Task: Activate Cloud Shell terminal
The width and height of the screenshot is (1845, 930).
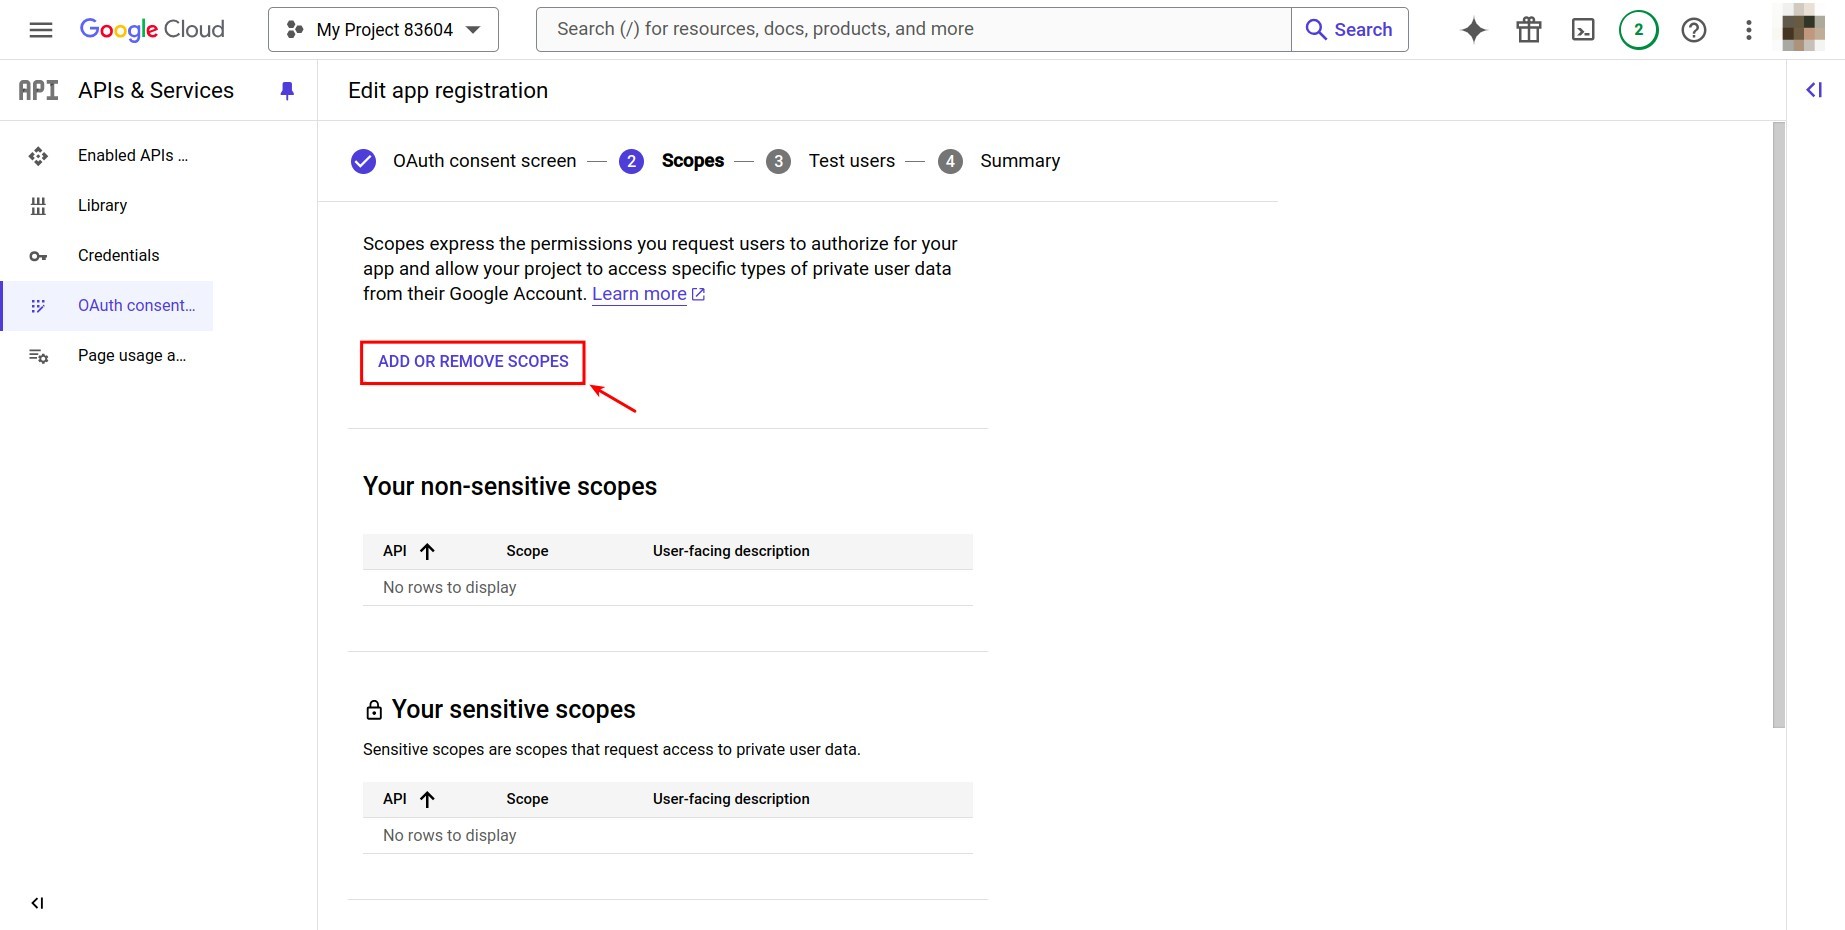Action: coord(1582,29)
